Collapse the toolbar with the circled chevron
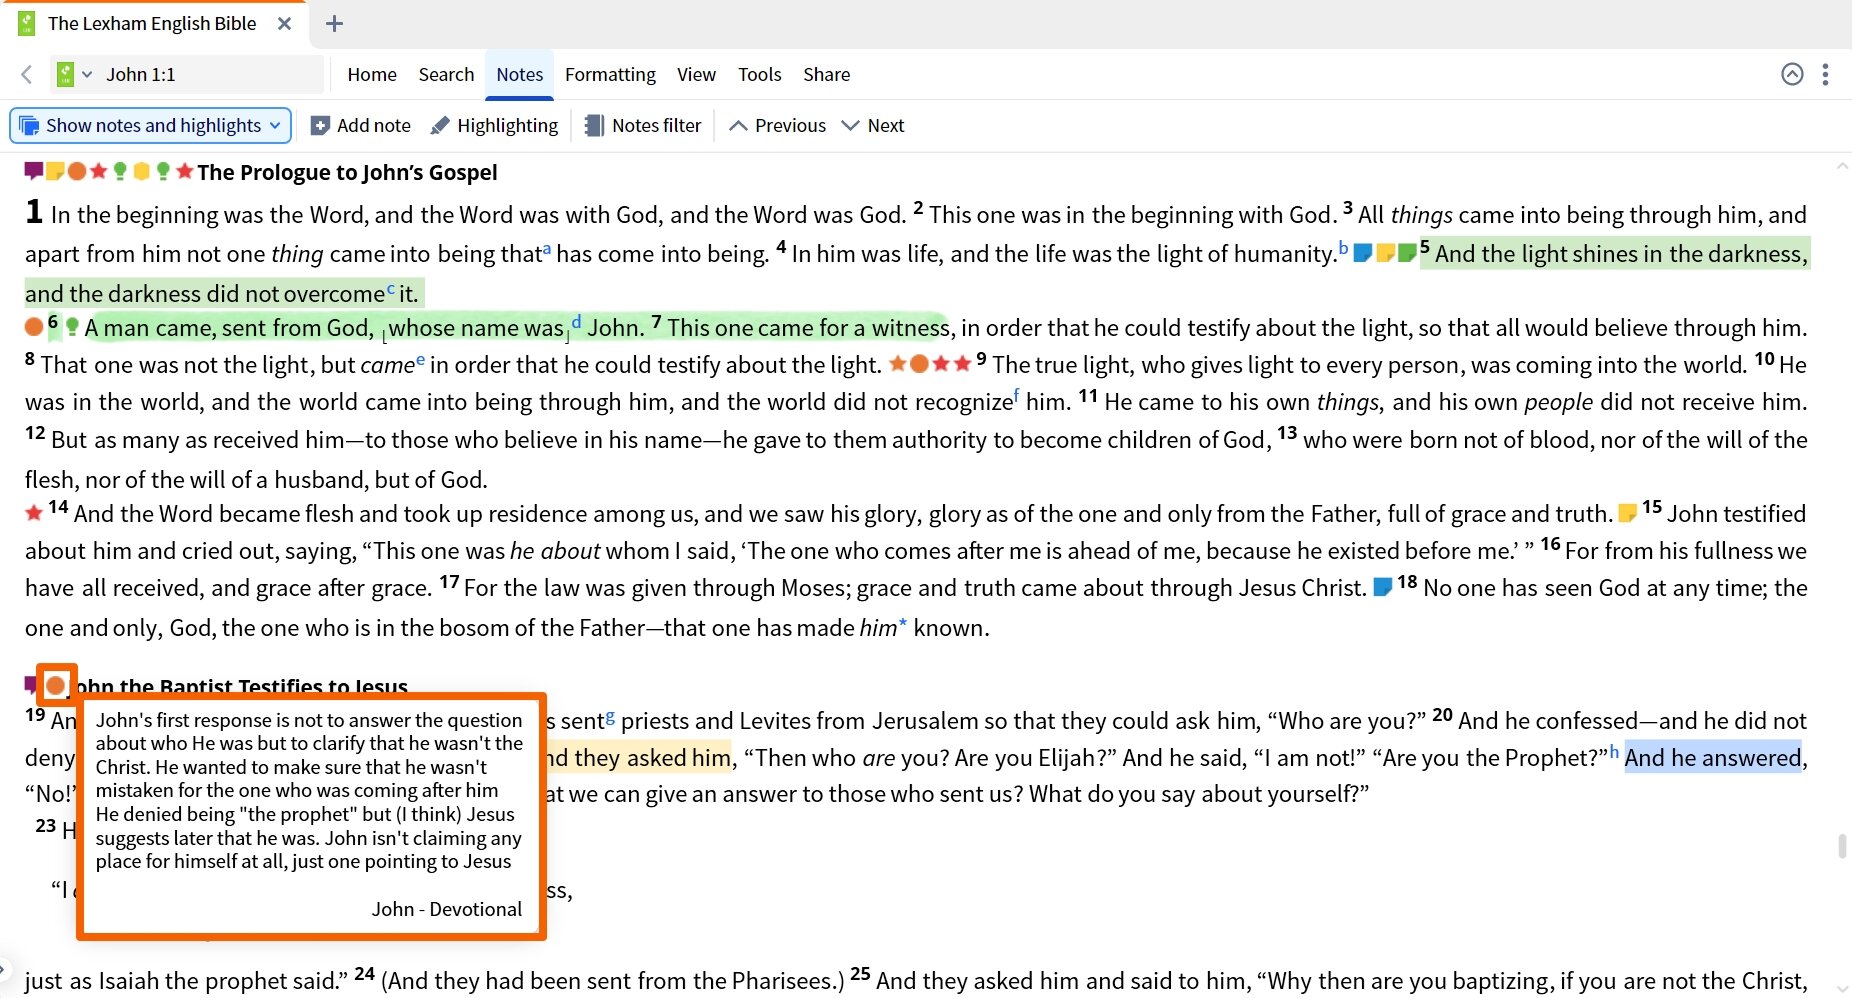 tap(1792, 74)
